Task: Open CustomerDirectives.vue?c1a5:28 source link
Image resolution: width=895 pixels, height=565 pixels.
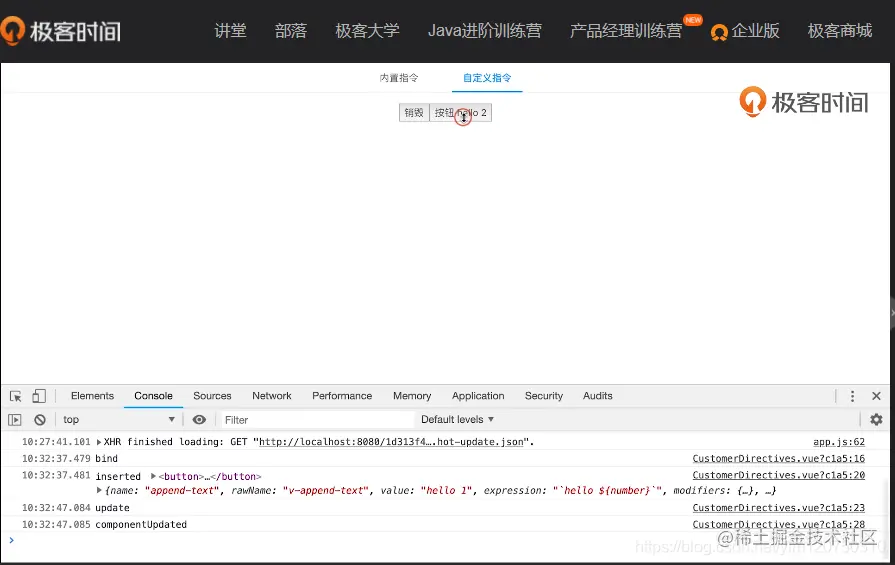Action: click(779, 524)
